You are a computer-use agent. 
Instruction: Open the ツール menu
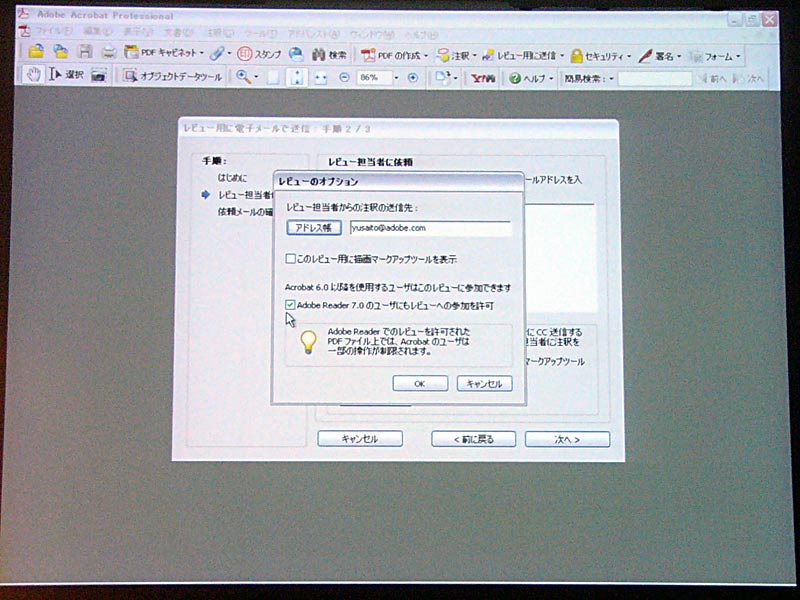(x=261, y=34)
